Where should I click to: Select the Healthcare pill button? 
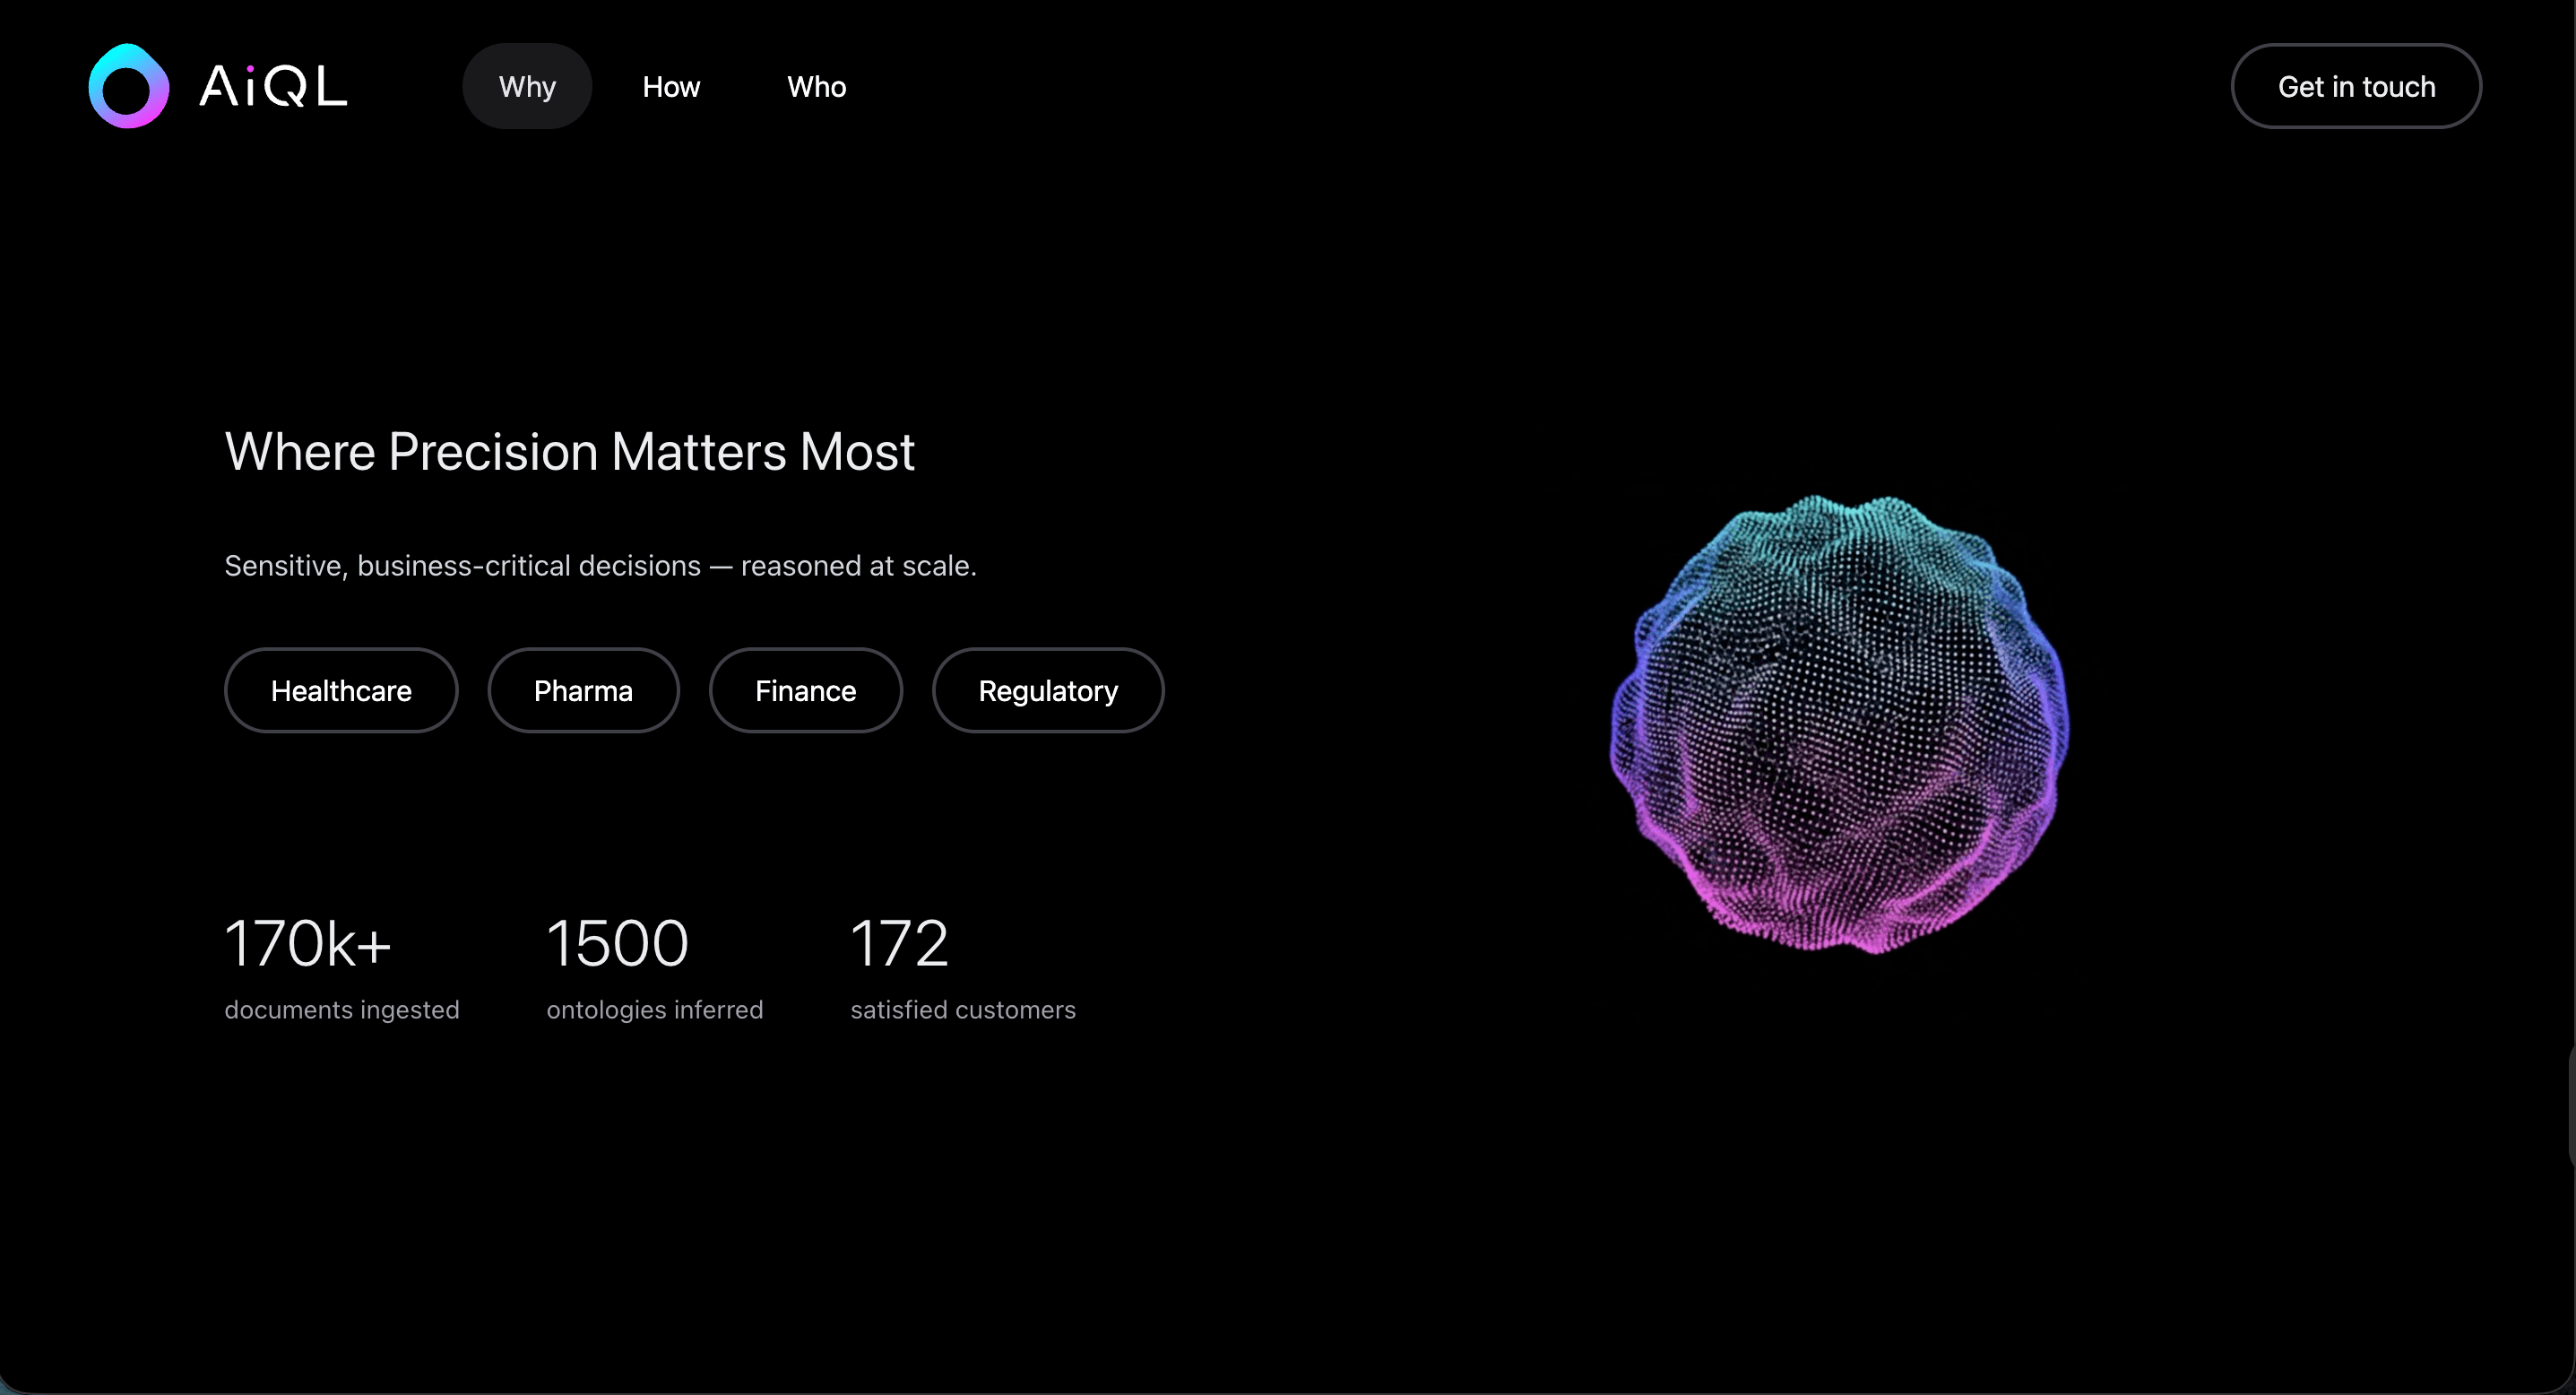click(341, 691)
